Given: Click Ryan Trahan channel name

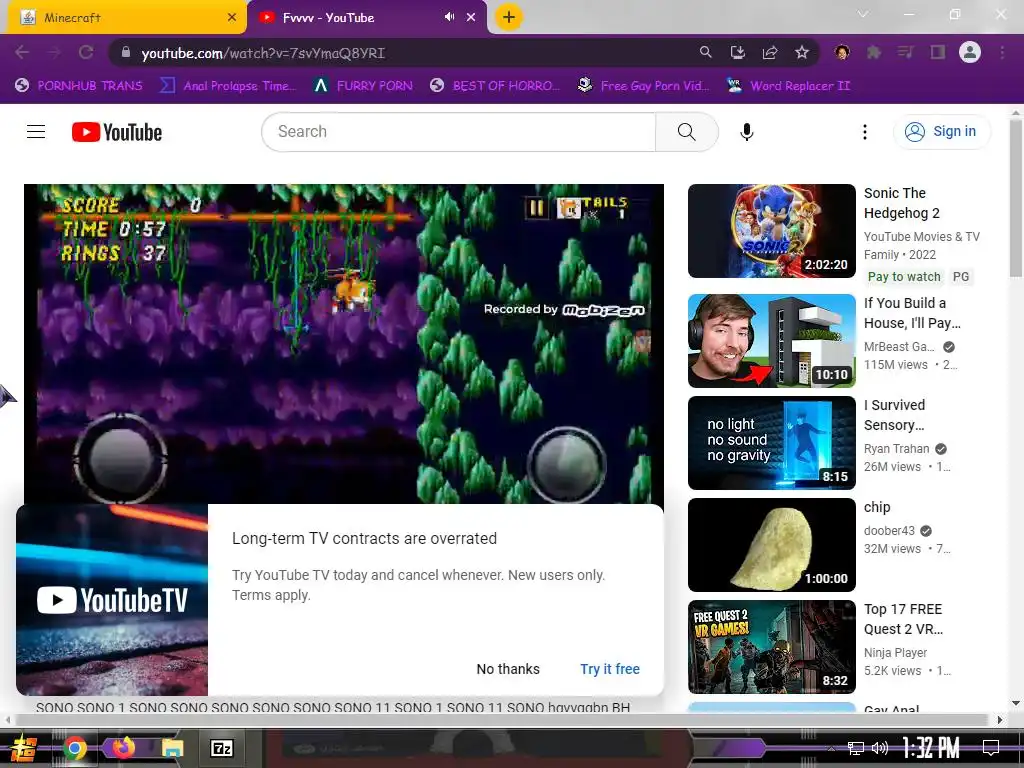Looking at the screenshot, I should pyautogui.click(x=896, y=449).
